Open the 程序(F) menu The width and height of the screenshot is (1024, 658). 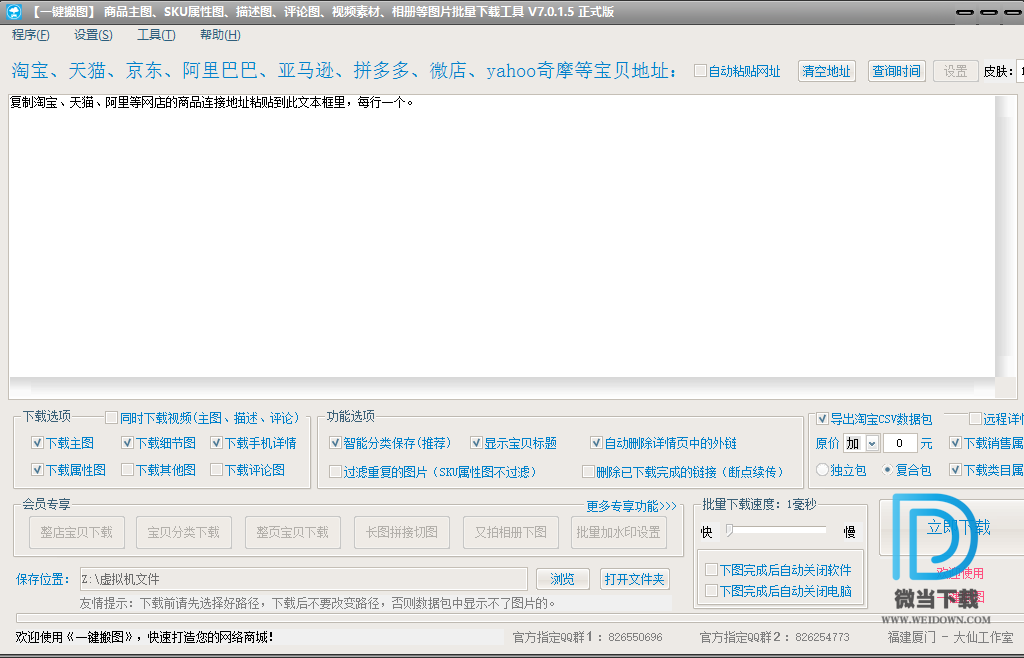pos(31,35)
